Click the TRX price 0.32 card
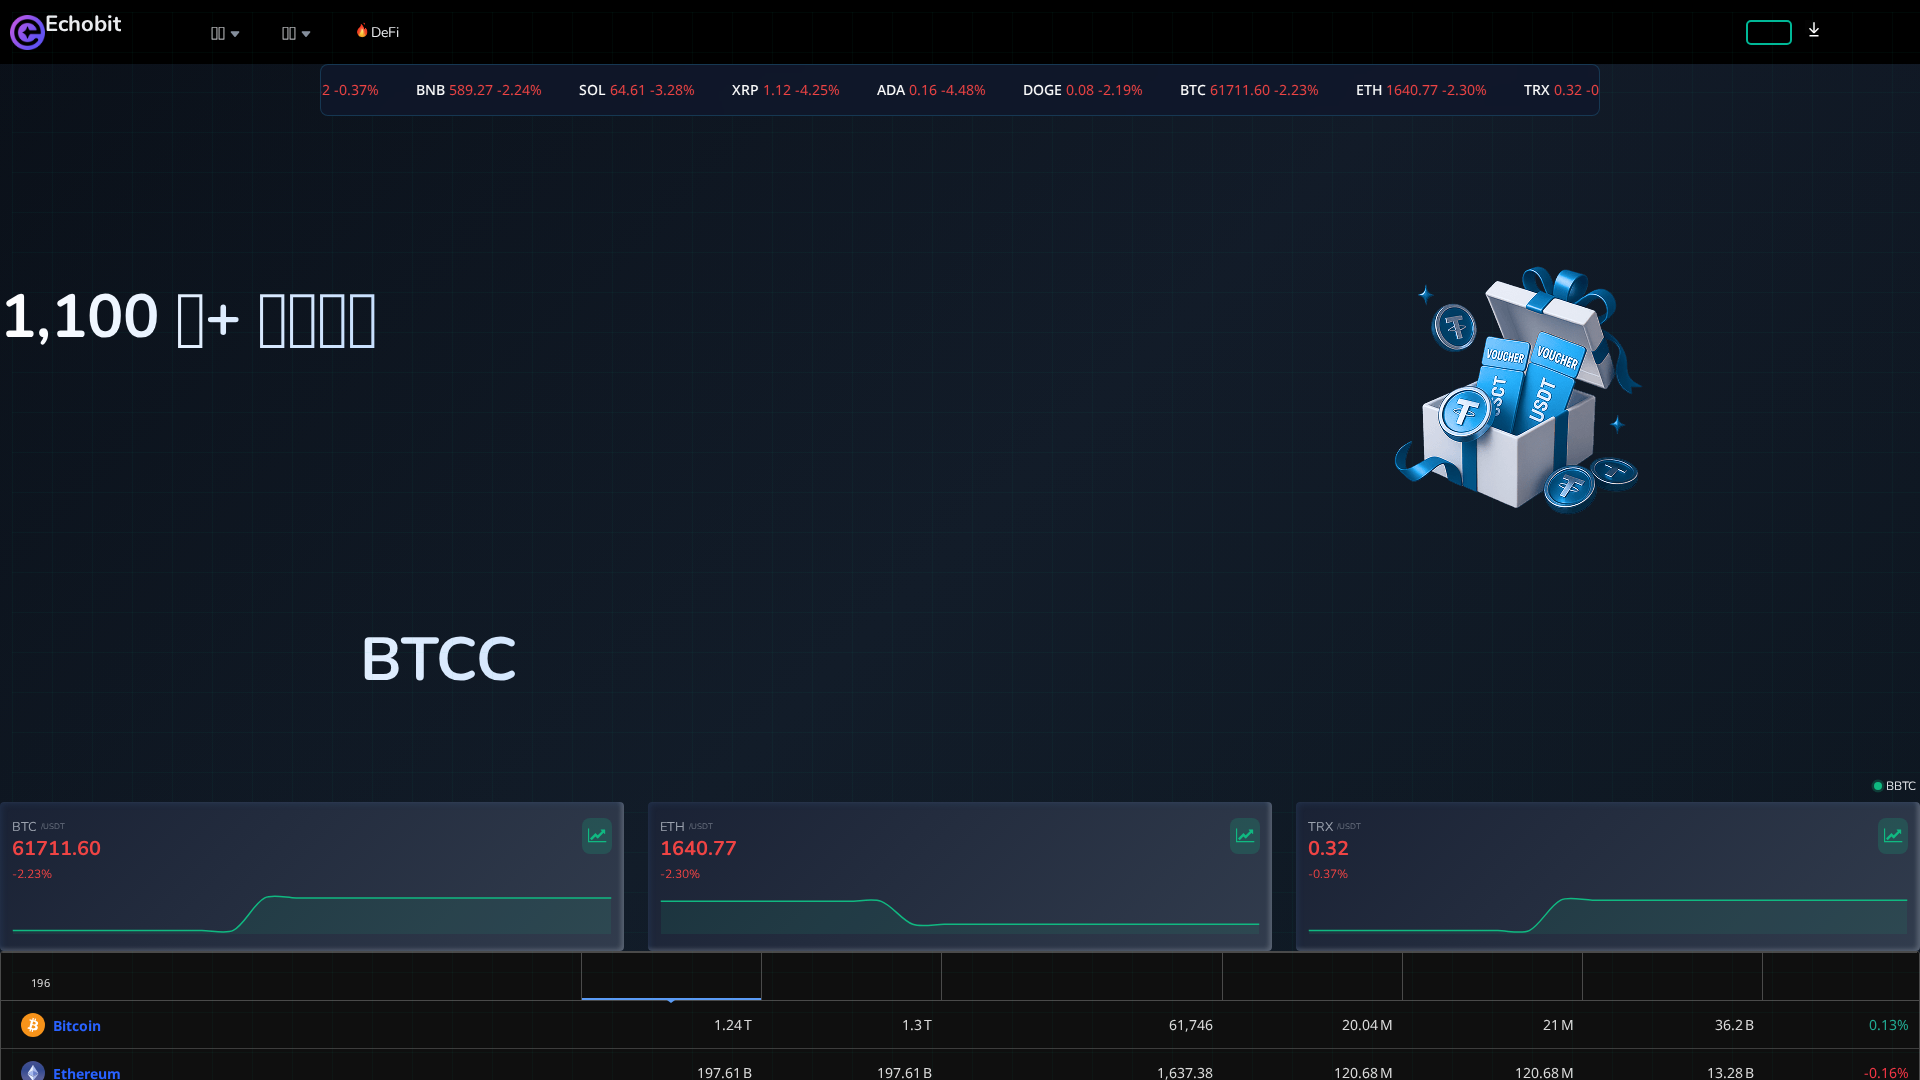 point(1607,876)
